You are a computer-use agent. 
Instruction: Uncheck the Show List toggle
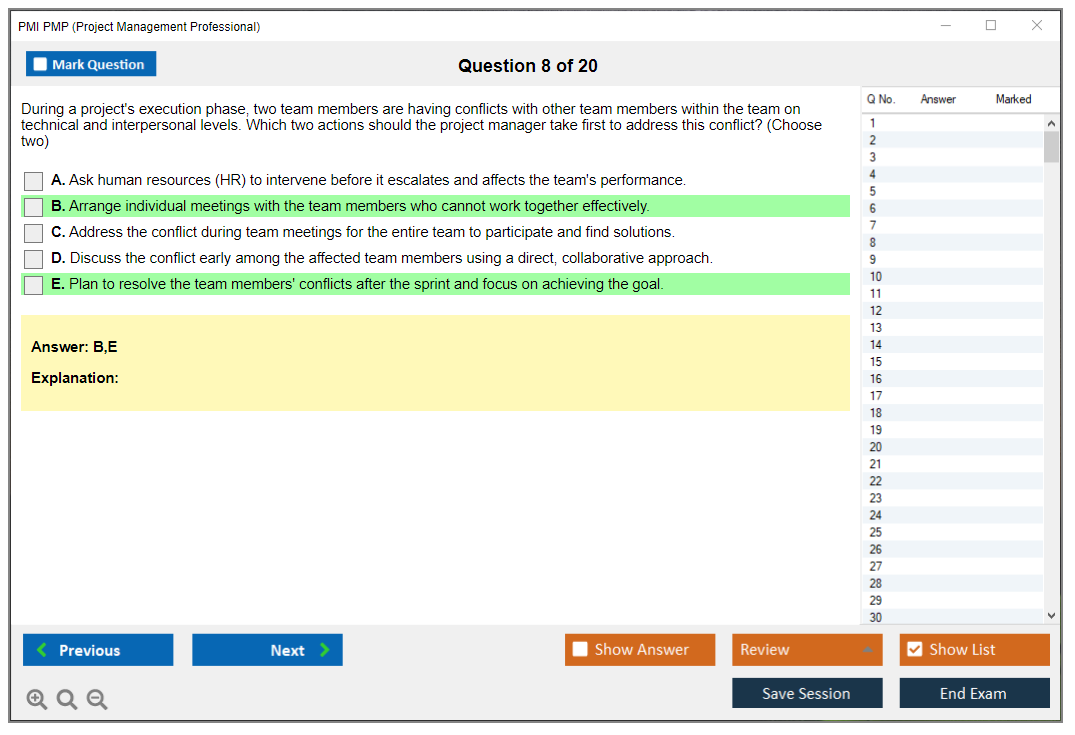[914, 650]
